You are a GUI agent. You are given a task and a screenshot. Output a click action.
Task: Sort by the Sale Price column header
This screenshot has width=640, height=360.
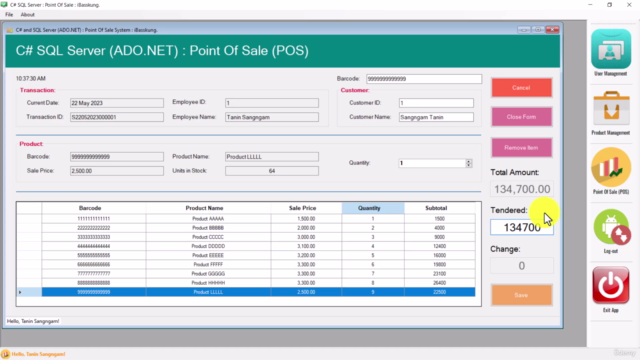click(x=306, y=208)
